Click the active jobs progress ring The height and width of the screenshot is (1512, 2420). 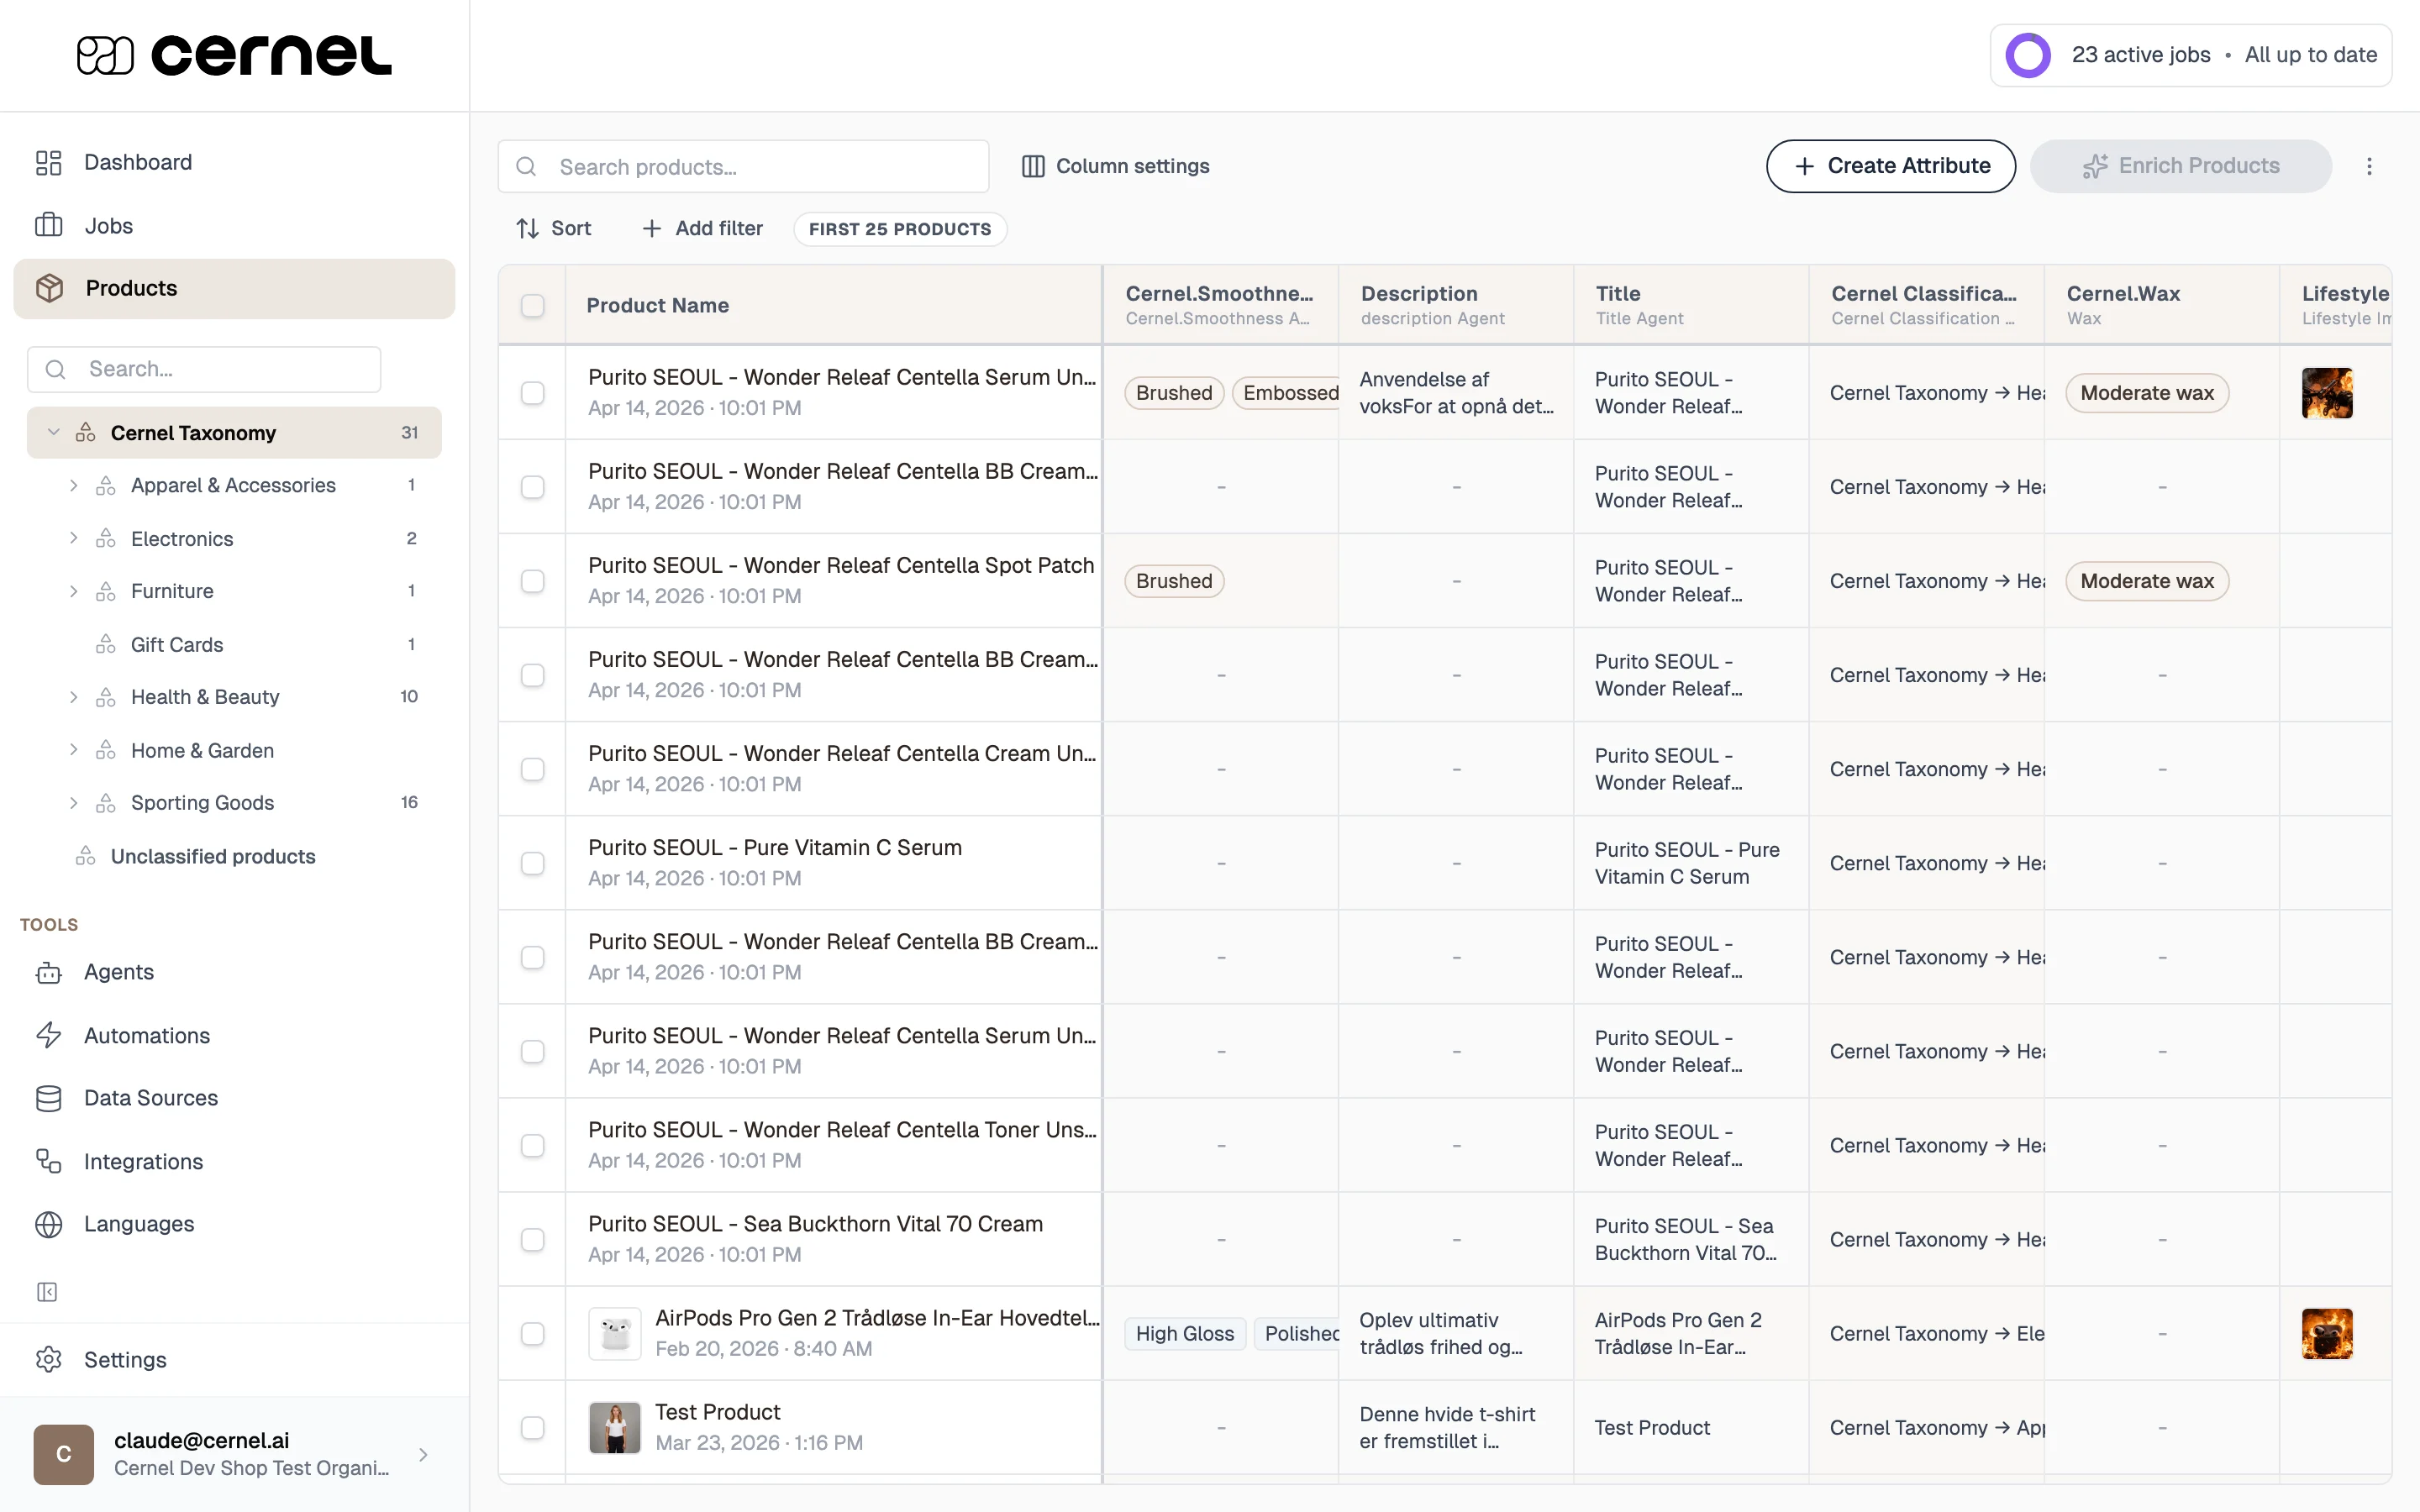point(2029,55)
